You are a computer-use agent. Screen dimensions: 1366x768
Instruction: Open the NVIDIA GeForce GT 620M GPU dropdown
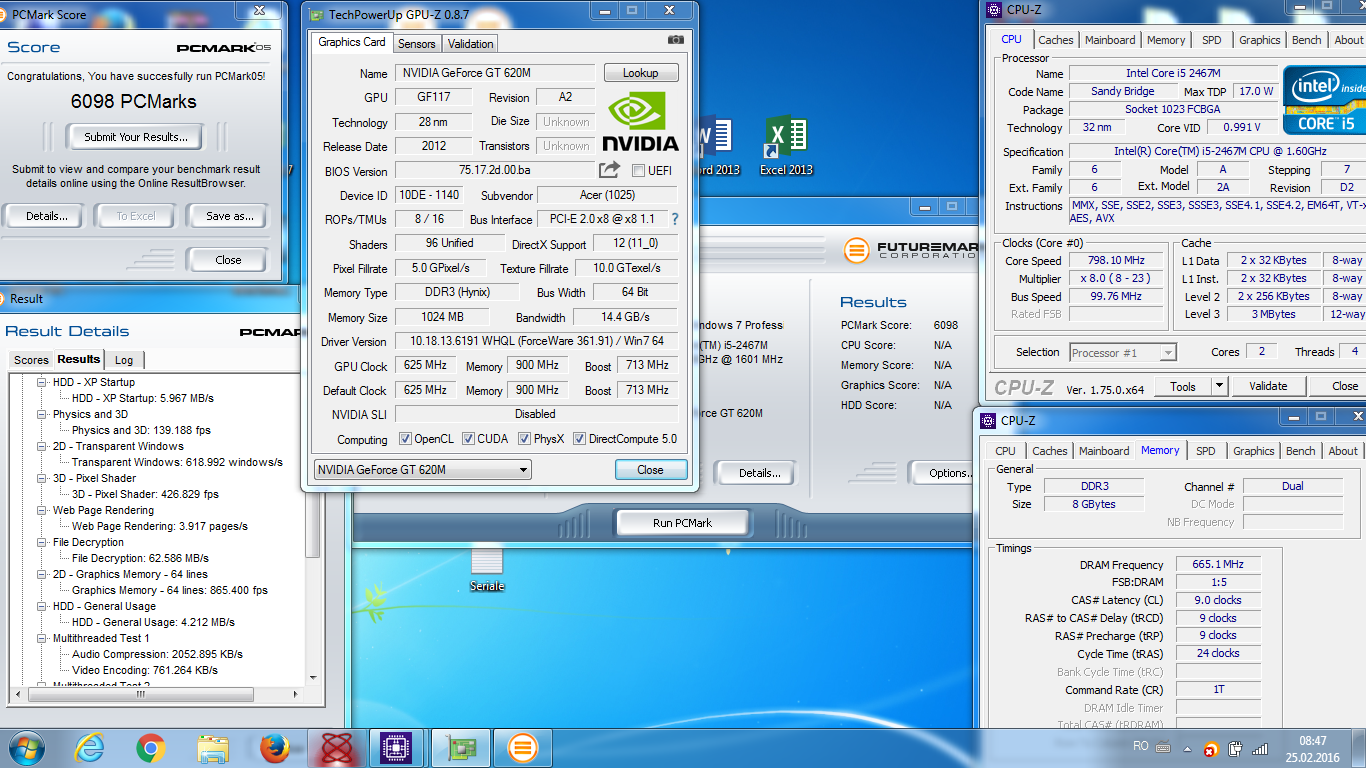(423, 470)
